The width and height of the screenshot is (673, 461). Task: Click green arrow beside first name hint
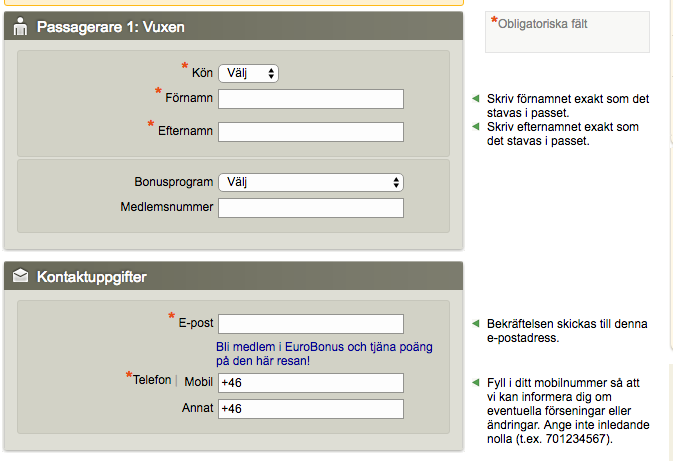[477, 99]
